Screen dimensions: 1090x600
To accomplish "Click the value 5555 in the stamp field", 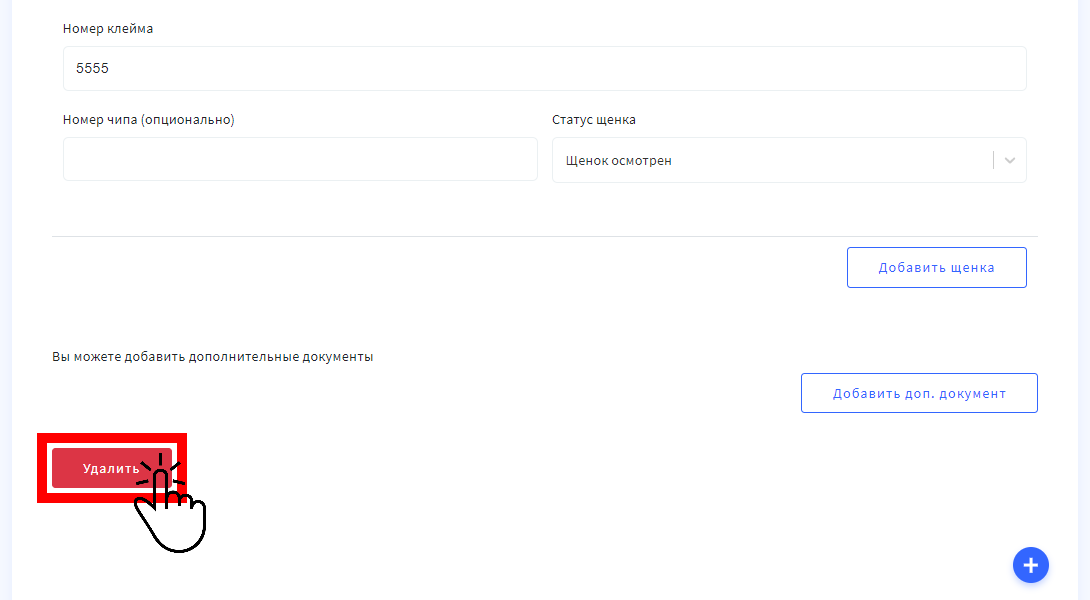I will (x=92, y=69).
